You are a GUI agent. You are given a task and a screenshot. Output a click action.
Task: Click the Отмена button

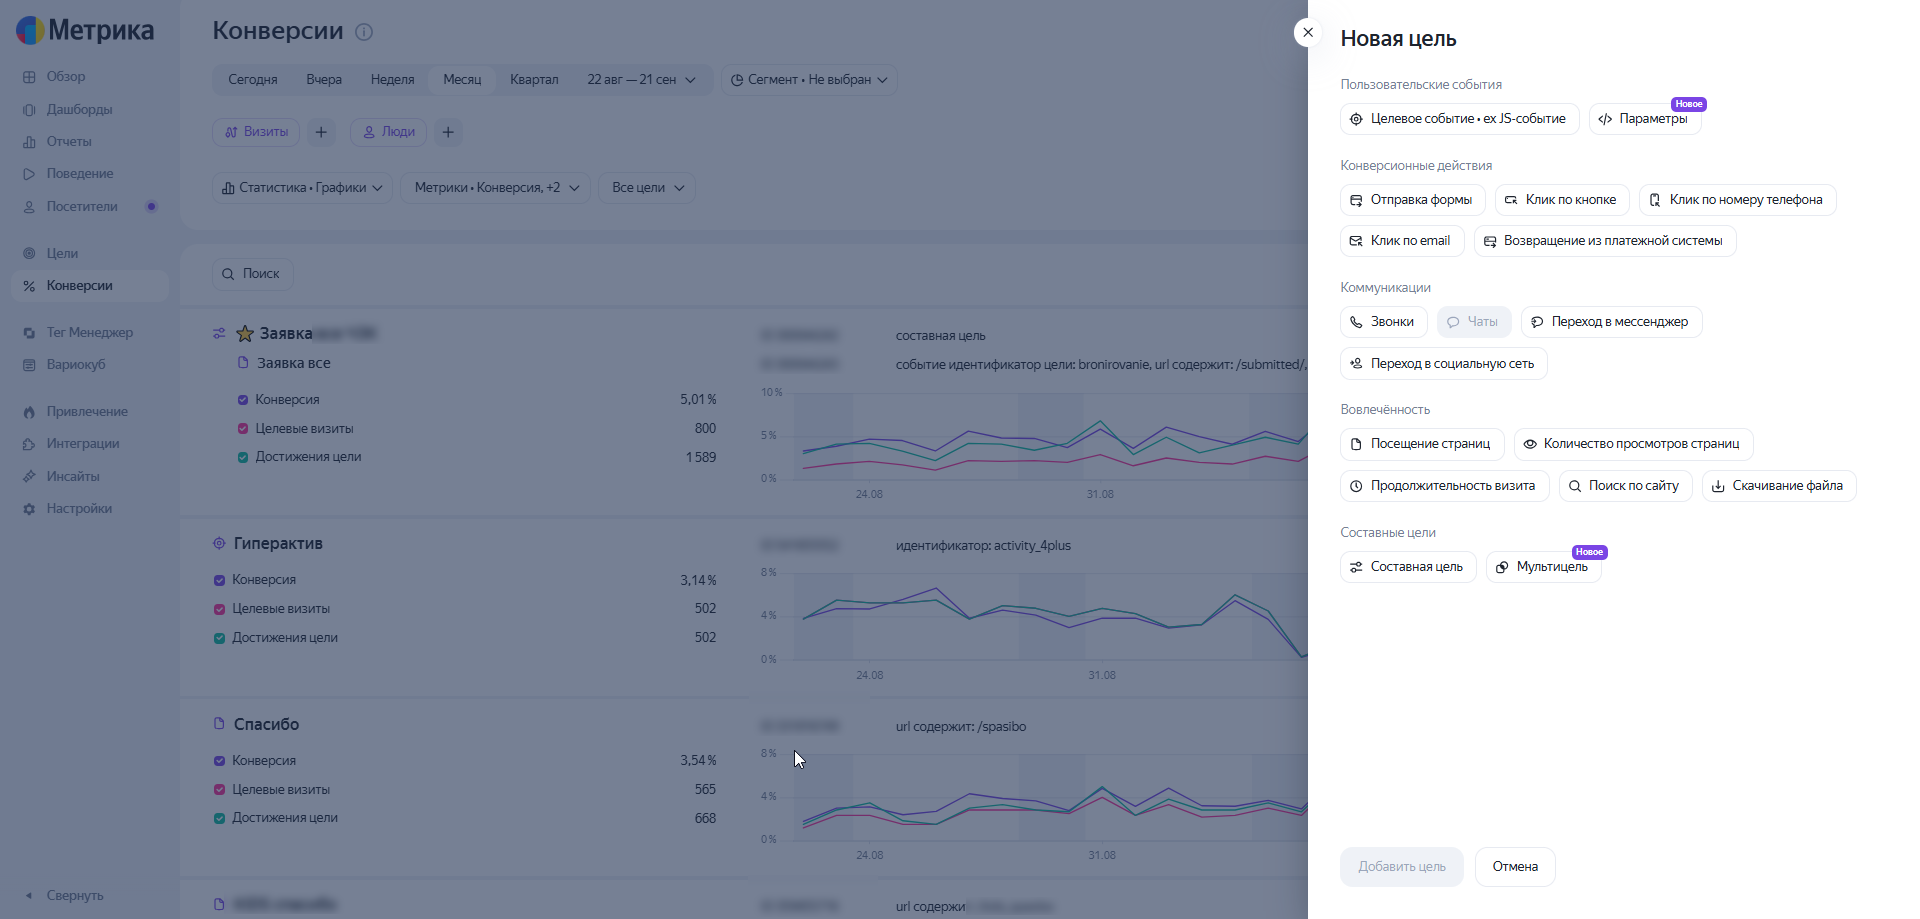click(x=1515, y=867)
